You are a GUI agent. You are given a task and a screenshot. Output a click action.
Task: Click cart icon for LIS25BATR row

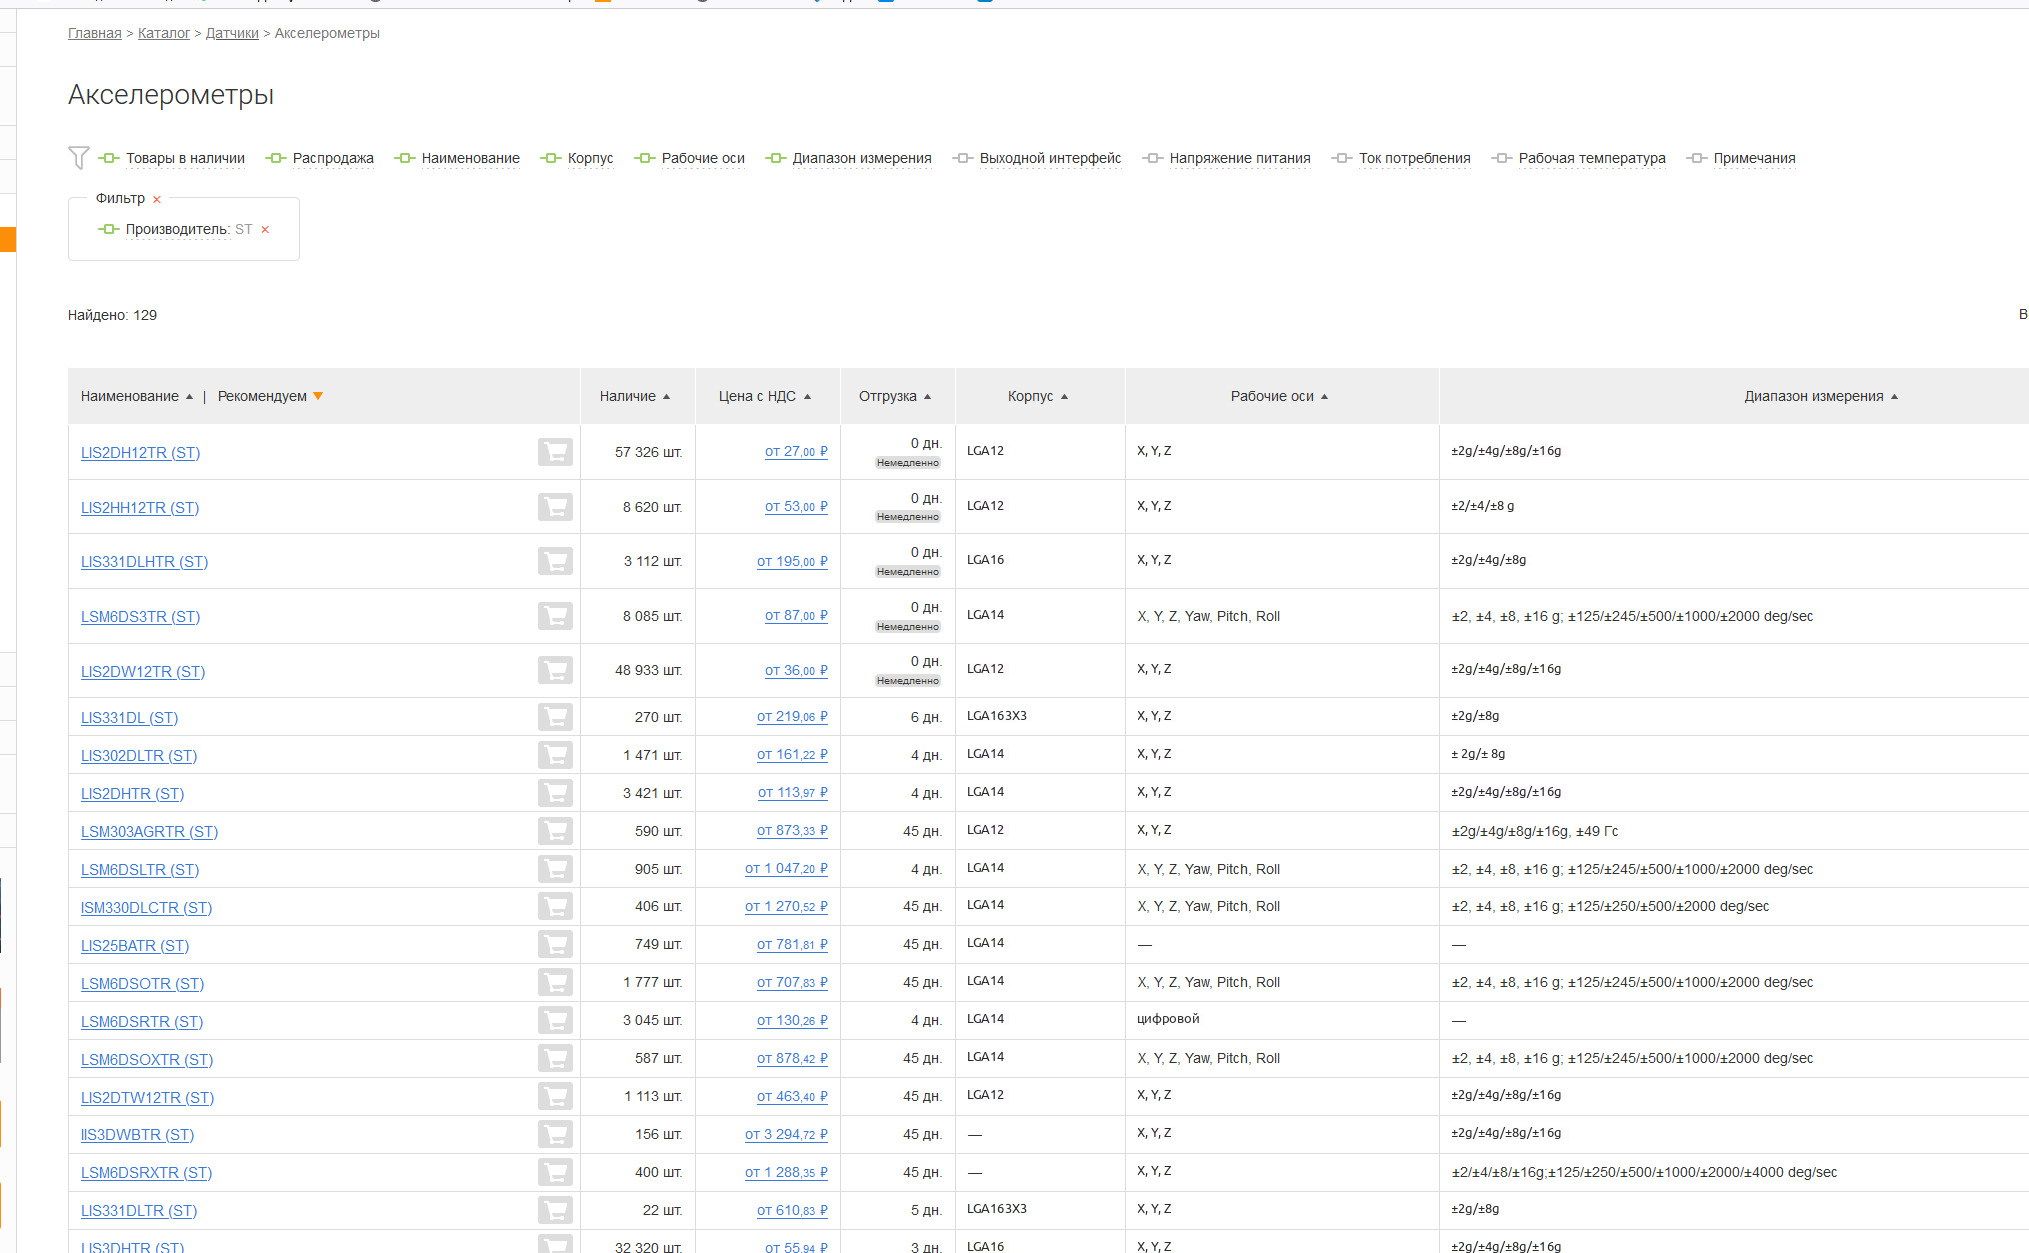555,945
